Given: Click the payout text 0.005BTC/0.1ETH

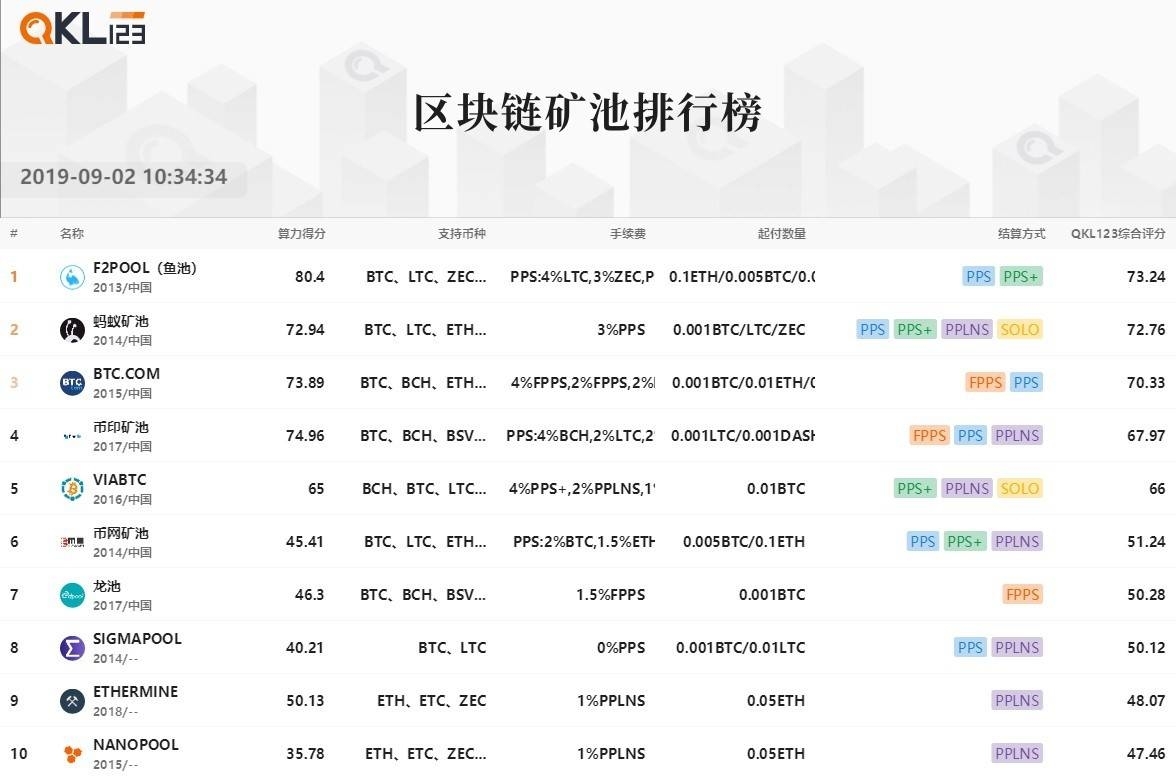Looking at the screenshot, I should coord(744,541).
